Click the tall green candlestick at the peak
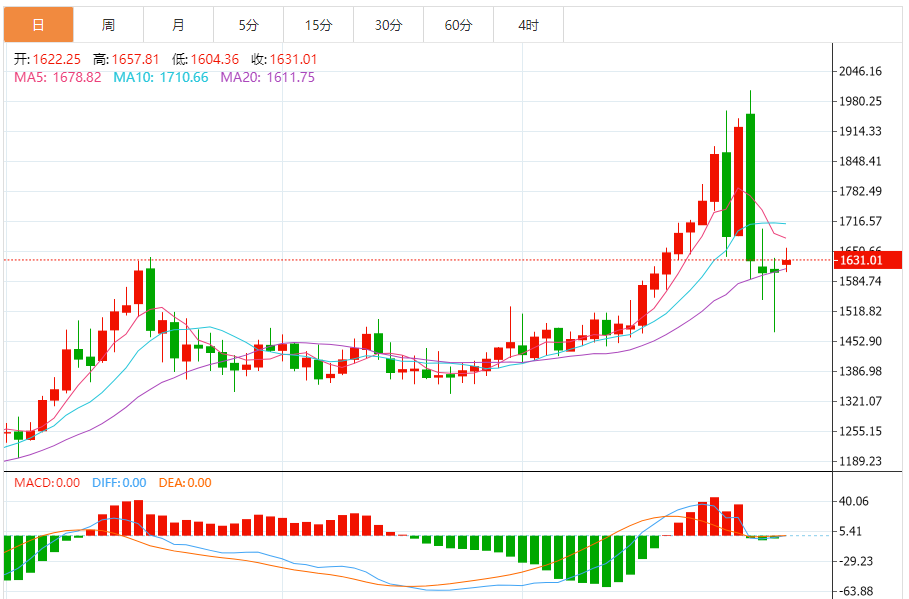The height and width of the screenshot is (599, 909). pyautogui.click(x=750, y=187)
